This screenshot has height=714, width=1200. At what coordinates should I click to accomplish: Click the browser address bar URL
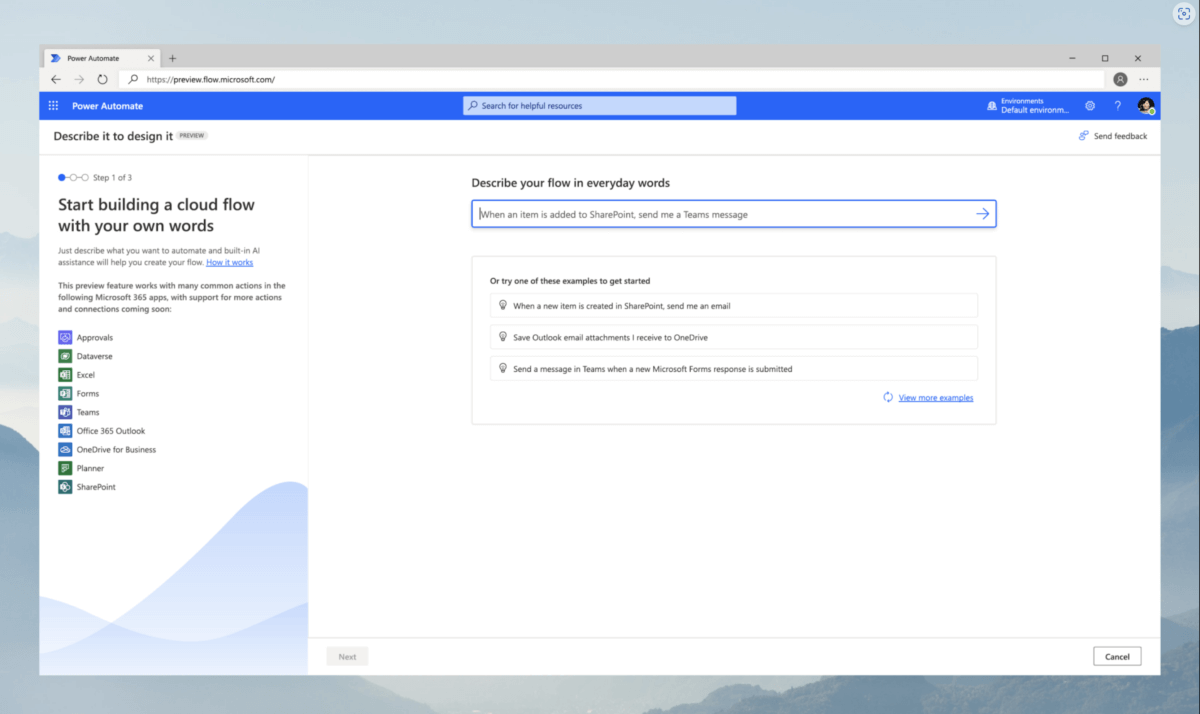tap(210, 79)
